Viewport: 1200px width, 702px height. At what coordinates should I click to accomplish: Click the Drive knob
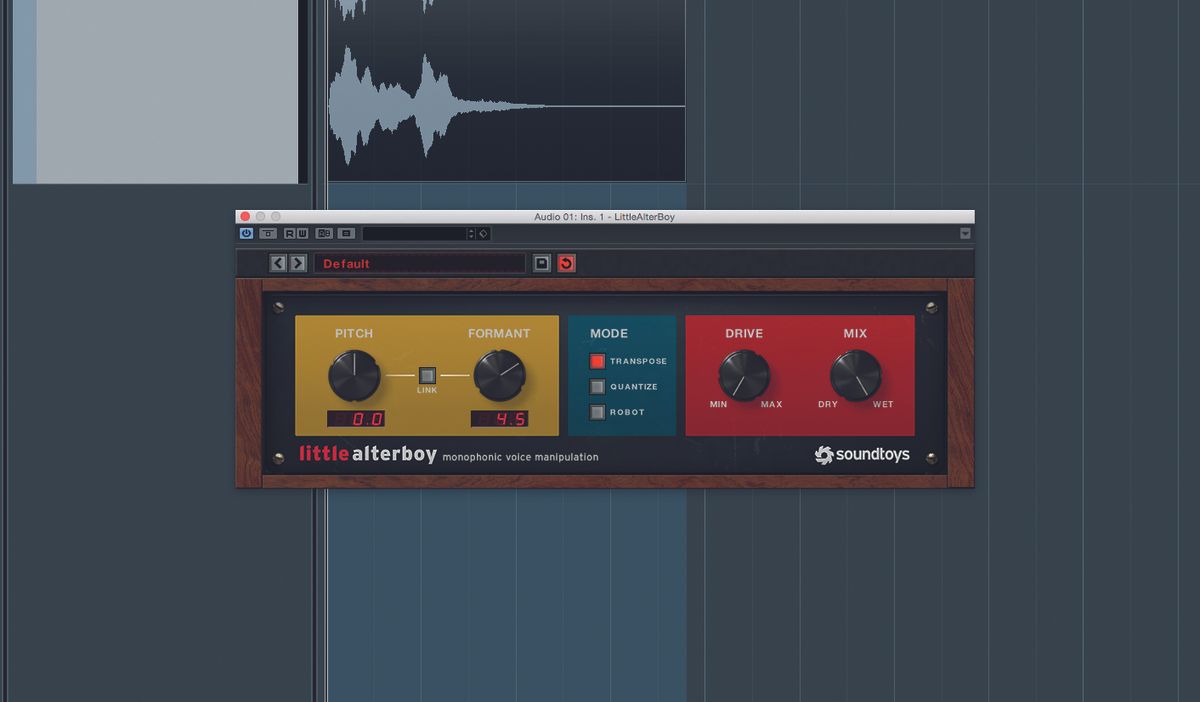pyautogui.click(x=742, y=377)
